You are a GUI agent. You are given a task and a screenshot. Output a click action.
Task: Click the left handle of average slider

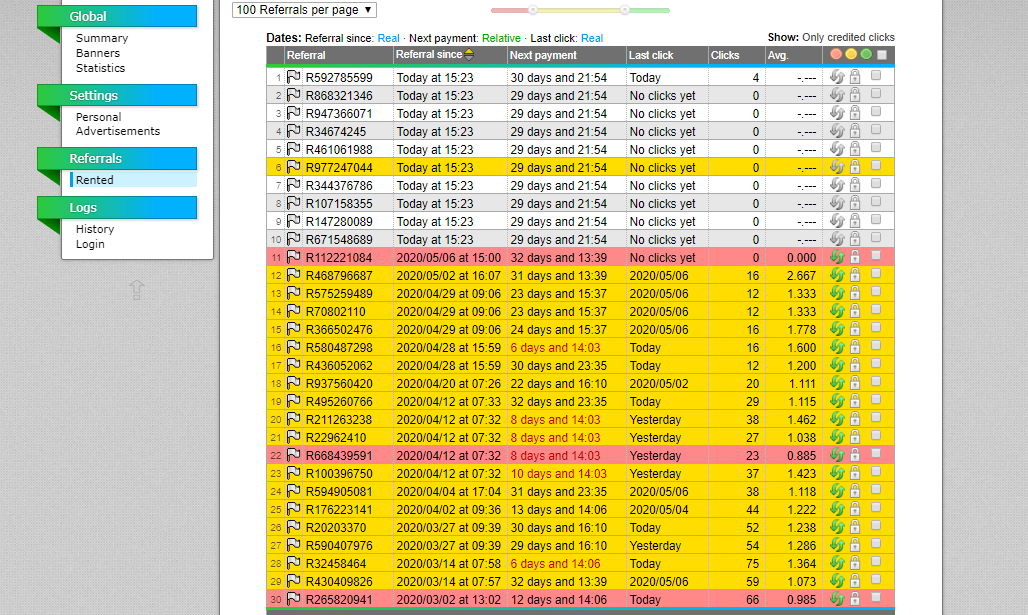pos(533,10)
